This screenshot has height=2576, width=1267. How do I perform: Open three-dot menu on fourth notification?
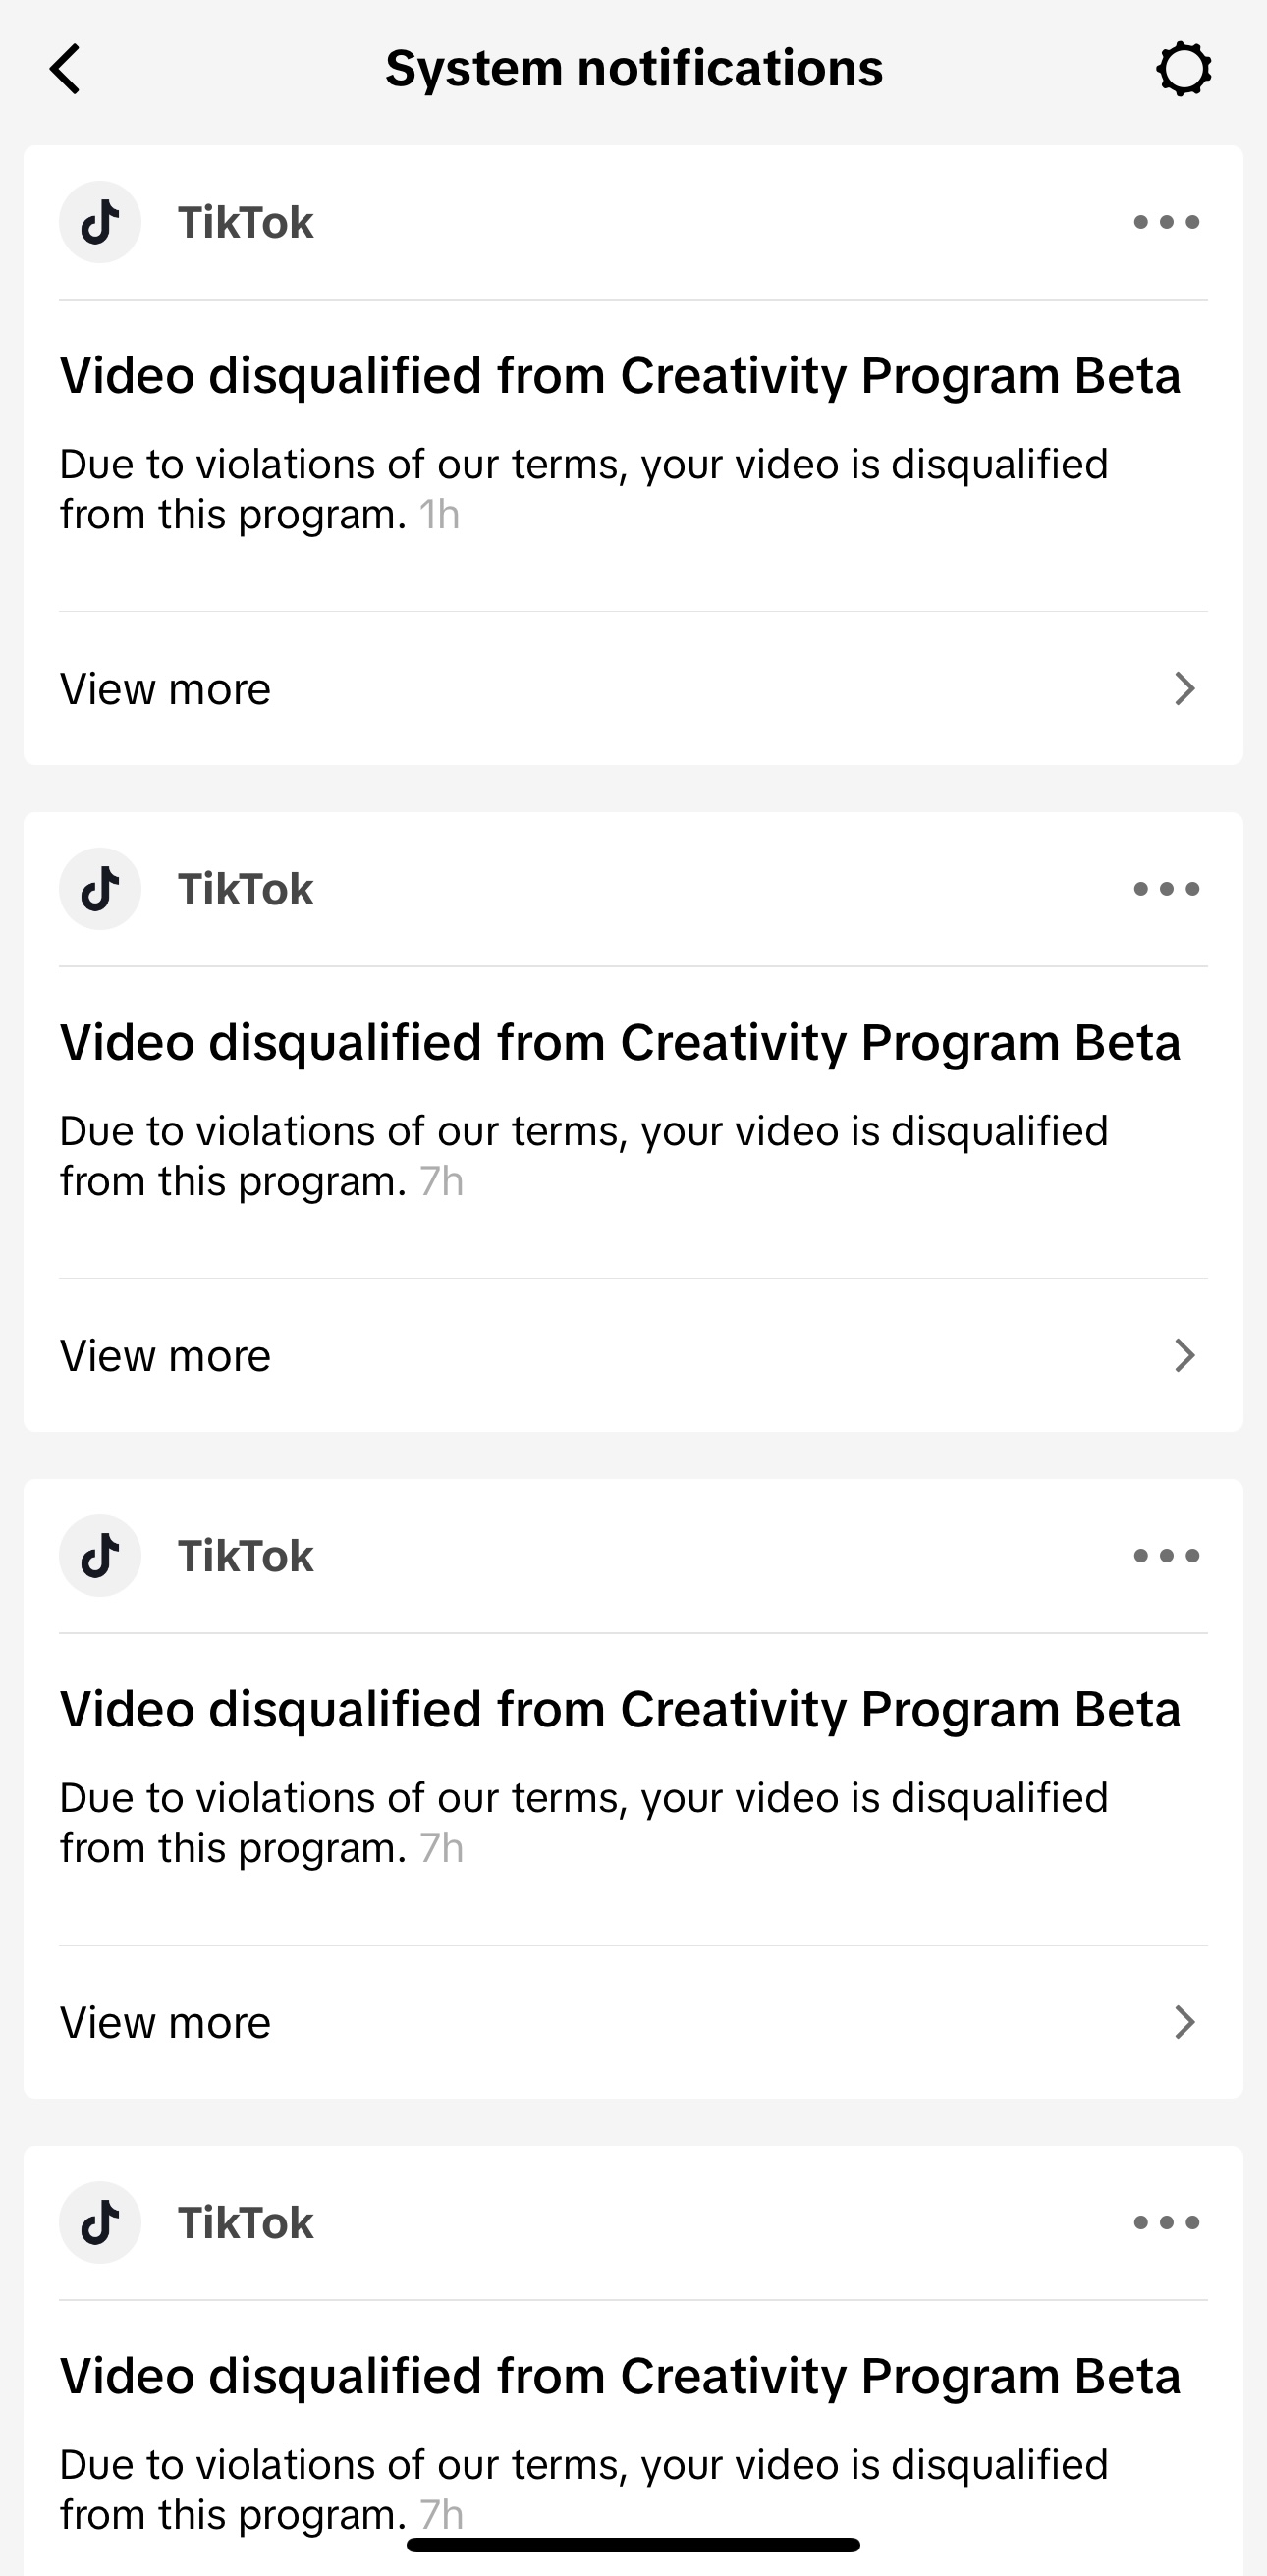coord(1166,2223)
